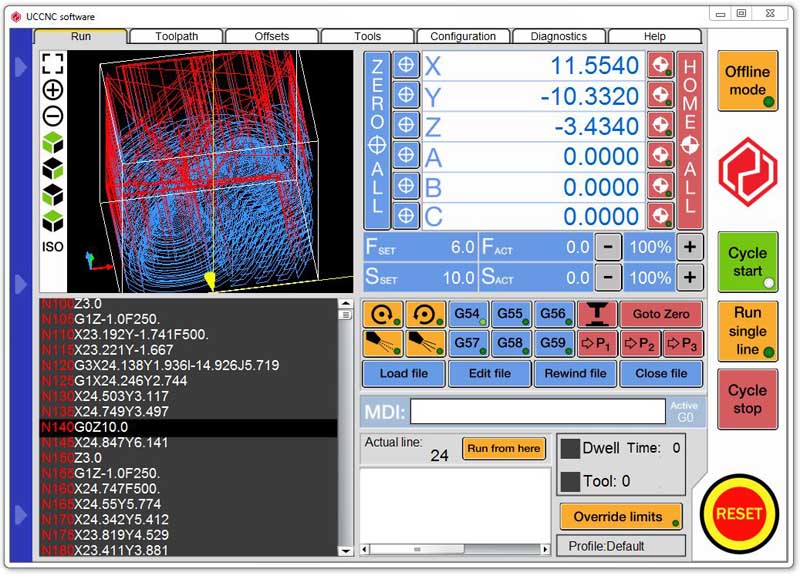
Task: Activate G56 offset
Action: (x=554, y=314)
